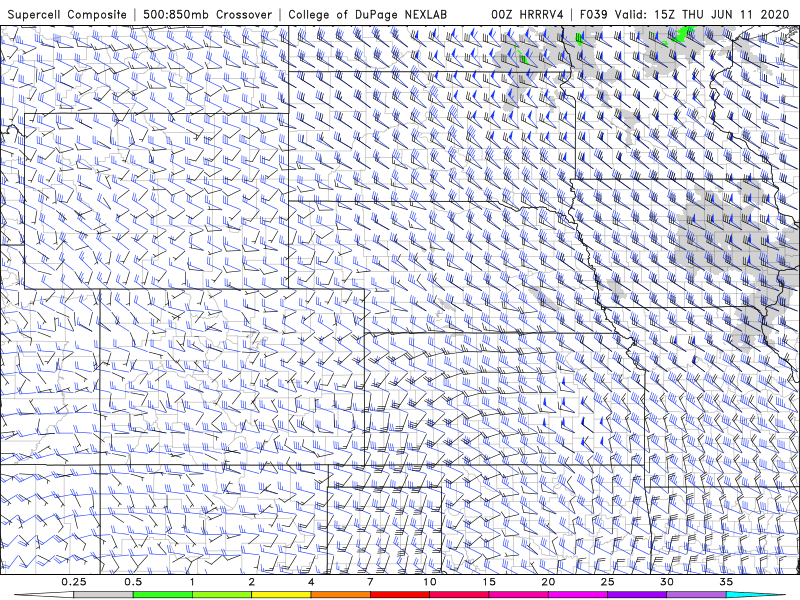Click the legend value 25
Image resolution: width=800 pixels, height=600 pixels.
607,582
